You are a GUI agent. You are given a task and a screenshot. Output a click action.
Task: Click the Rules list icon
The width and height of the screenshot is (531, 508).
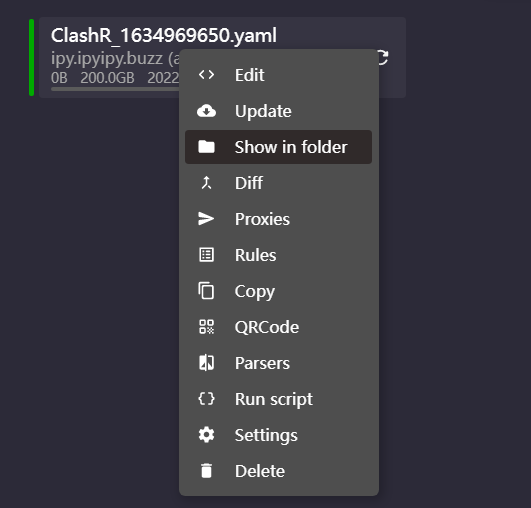(x=206, y=255)
